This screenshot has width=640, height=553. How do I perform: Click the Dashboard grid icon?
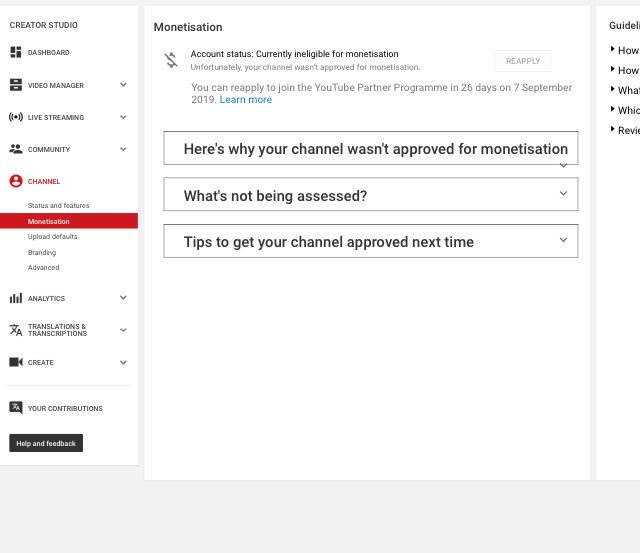point(16,52)
